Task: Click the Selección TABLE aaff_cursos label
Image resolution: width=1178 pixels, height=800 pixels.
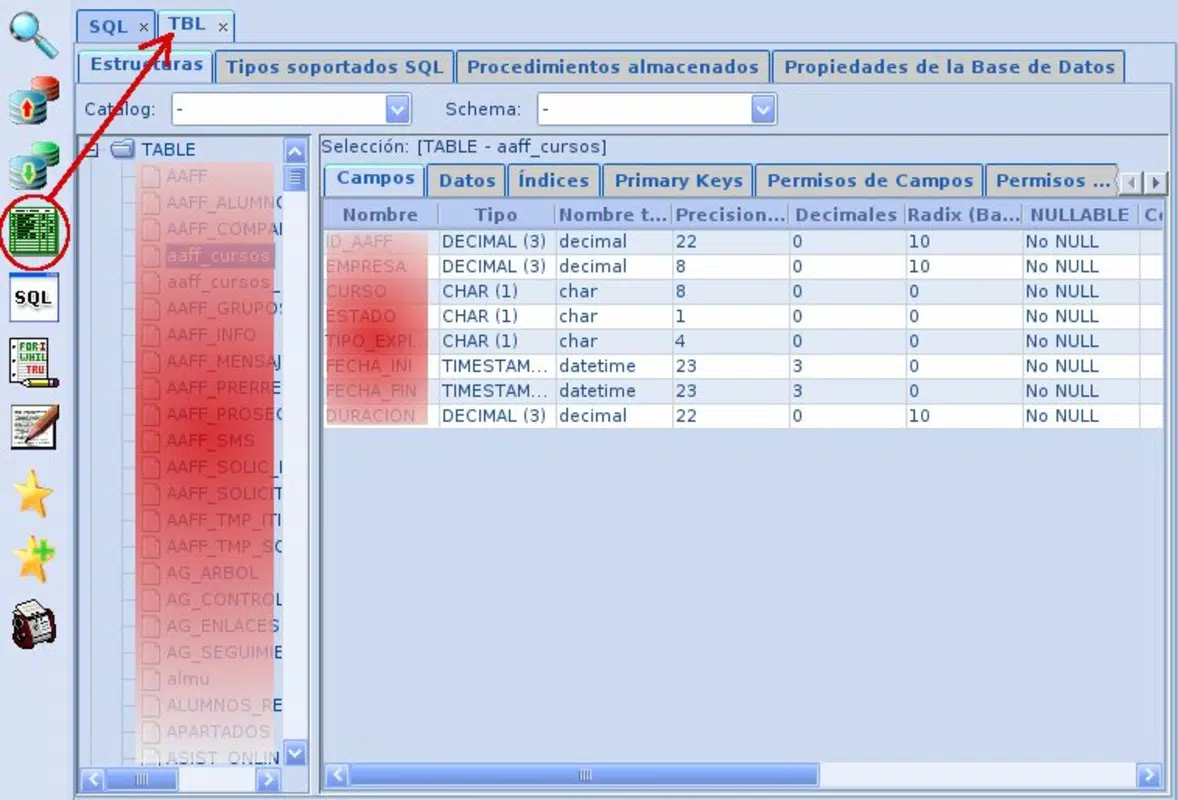Action: click(464, 146)
